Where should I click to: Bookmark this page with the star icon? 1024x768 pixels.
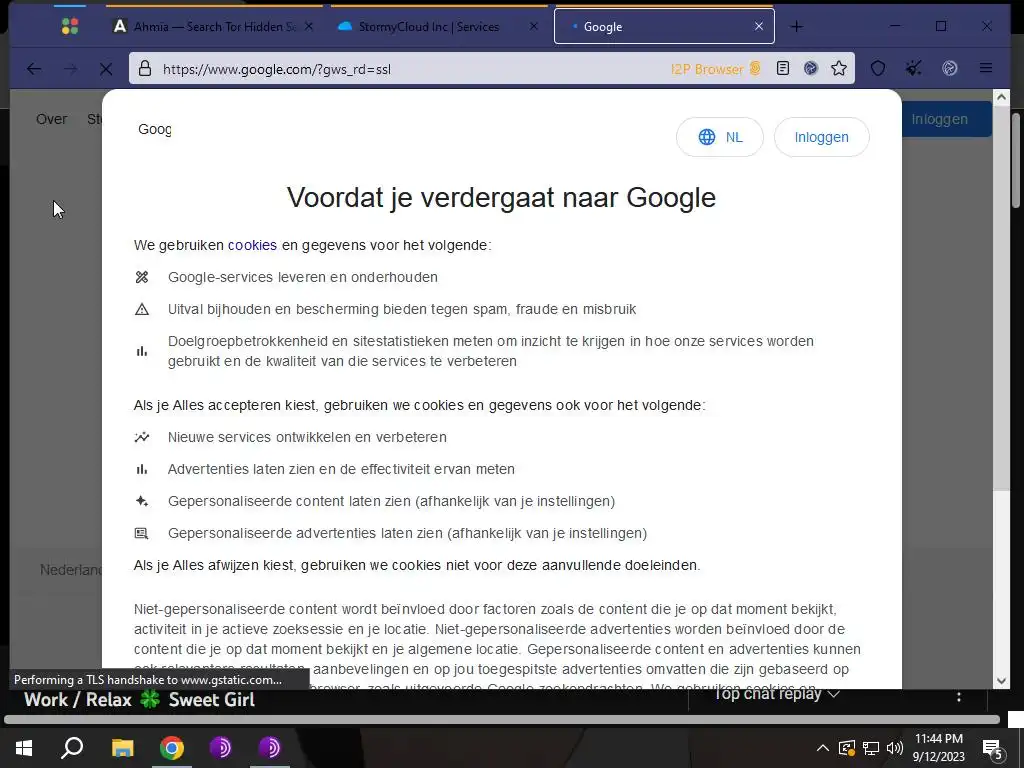point(839,69)
